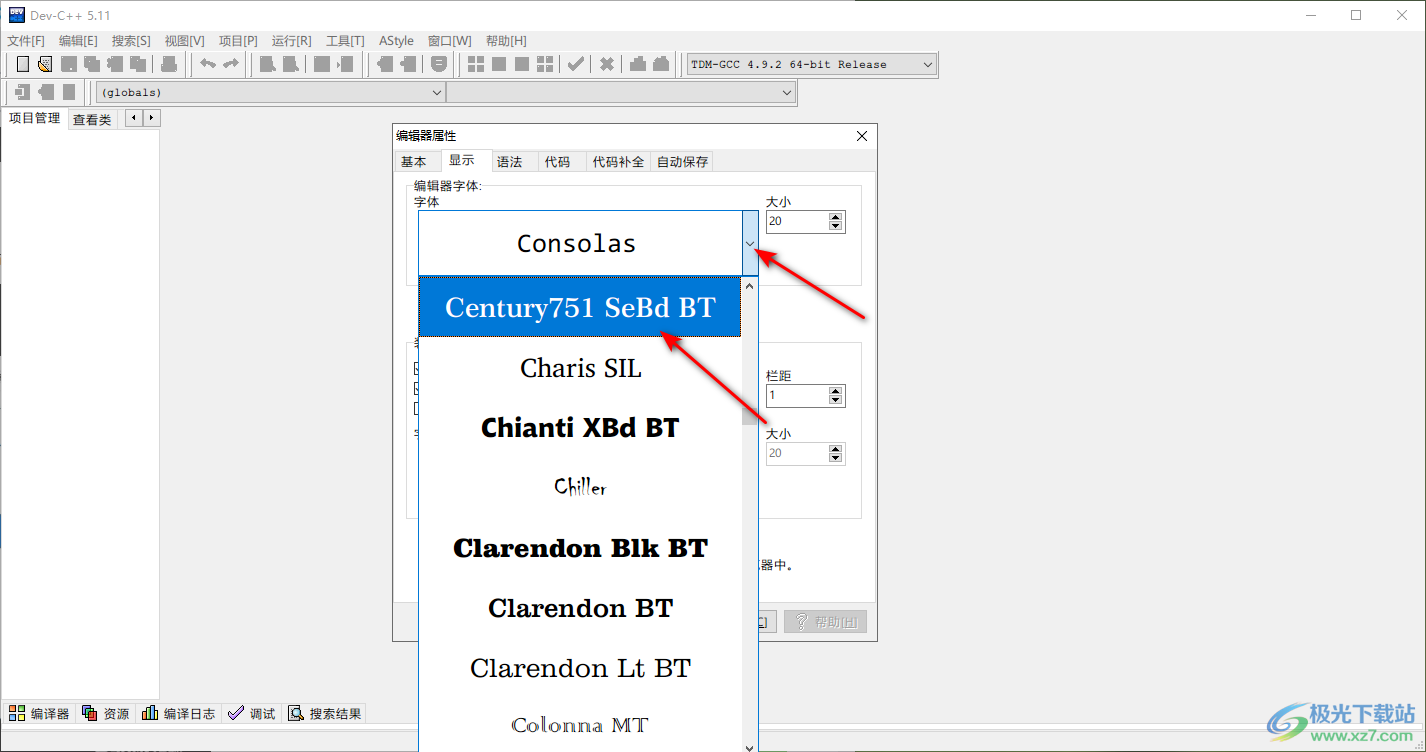The height and width of the screenshot is (752, 1426).
Task: Click the left tab-scroll arrow beside 查看类
Action: [x=133, y=118]
